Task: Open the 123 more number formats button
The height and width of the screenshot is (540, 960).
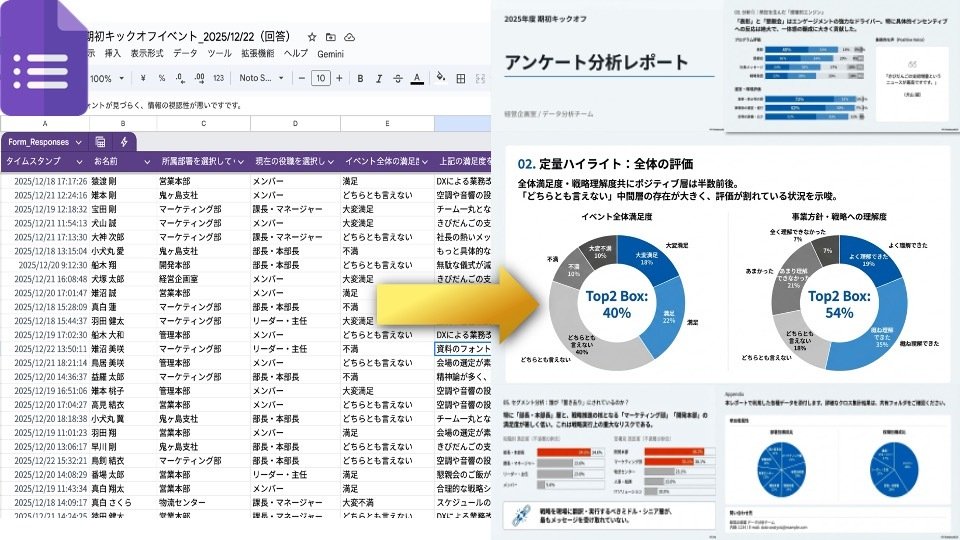Action: (219, 78)
